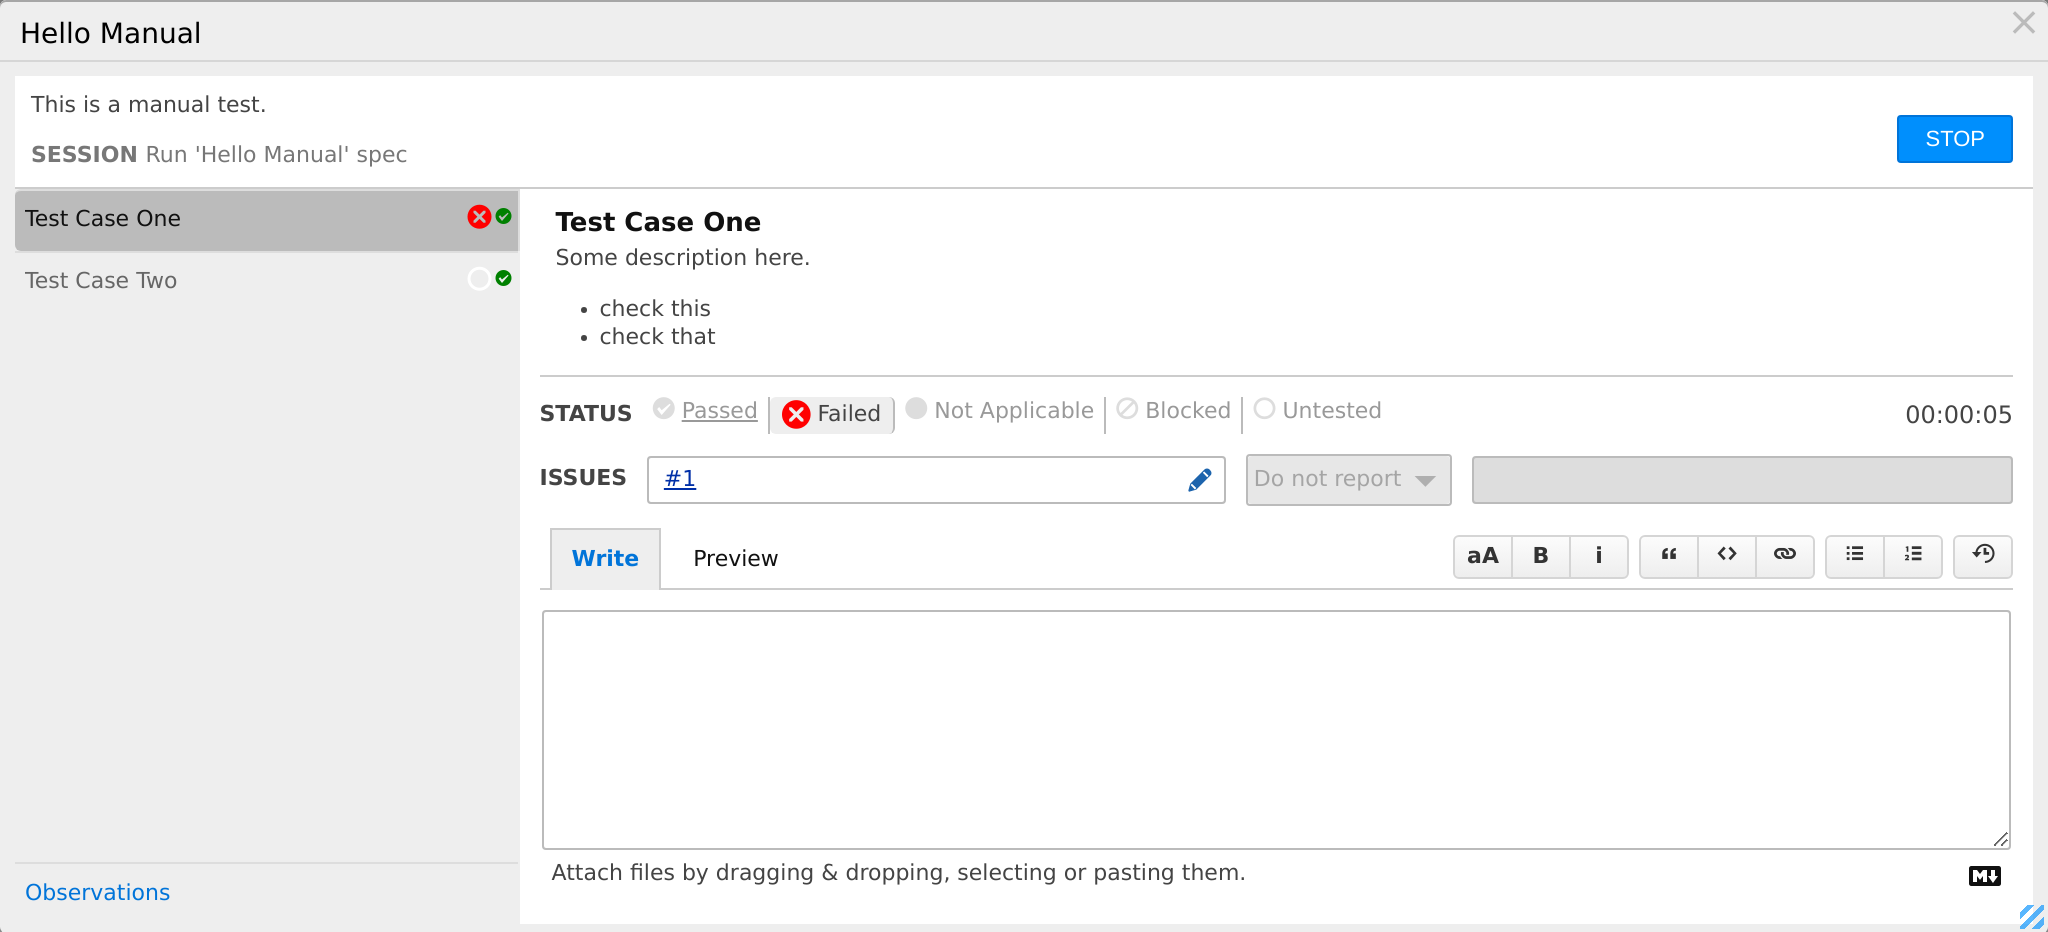Open issue link #1
This screenshot has width=2048, height=932.
[680, 479]
